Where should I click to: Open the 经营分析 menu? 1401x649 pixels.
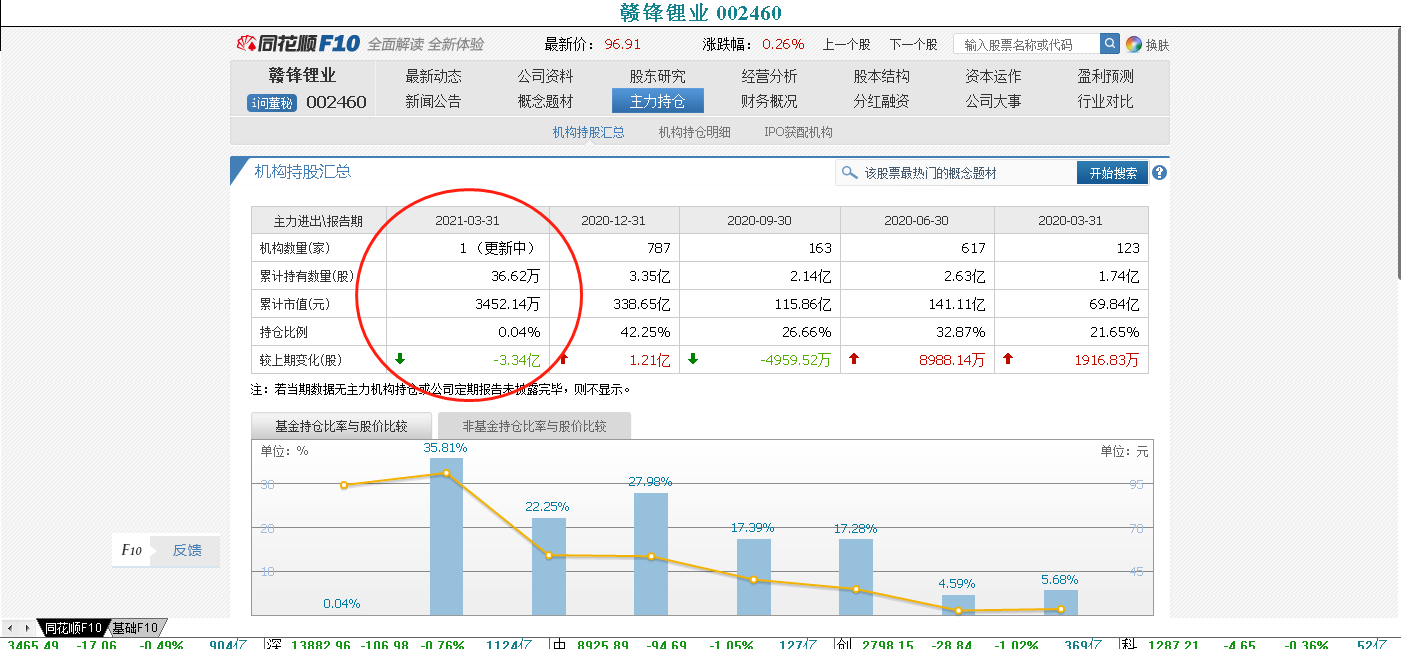coord(769,76)
